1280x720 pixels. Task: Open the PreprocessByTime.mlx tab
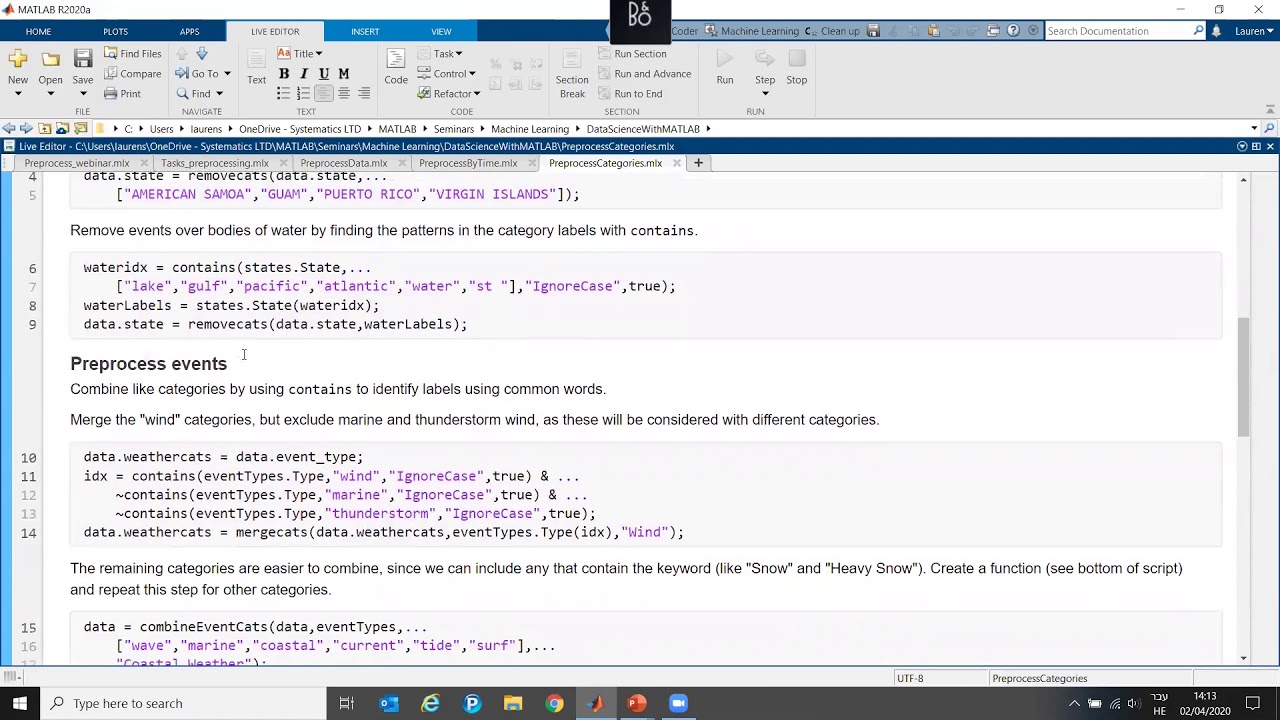[468, 163]
